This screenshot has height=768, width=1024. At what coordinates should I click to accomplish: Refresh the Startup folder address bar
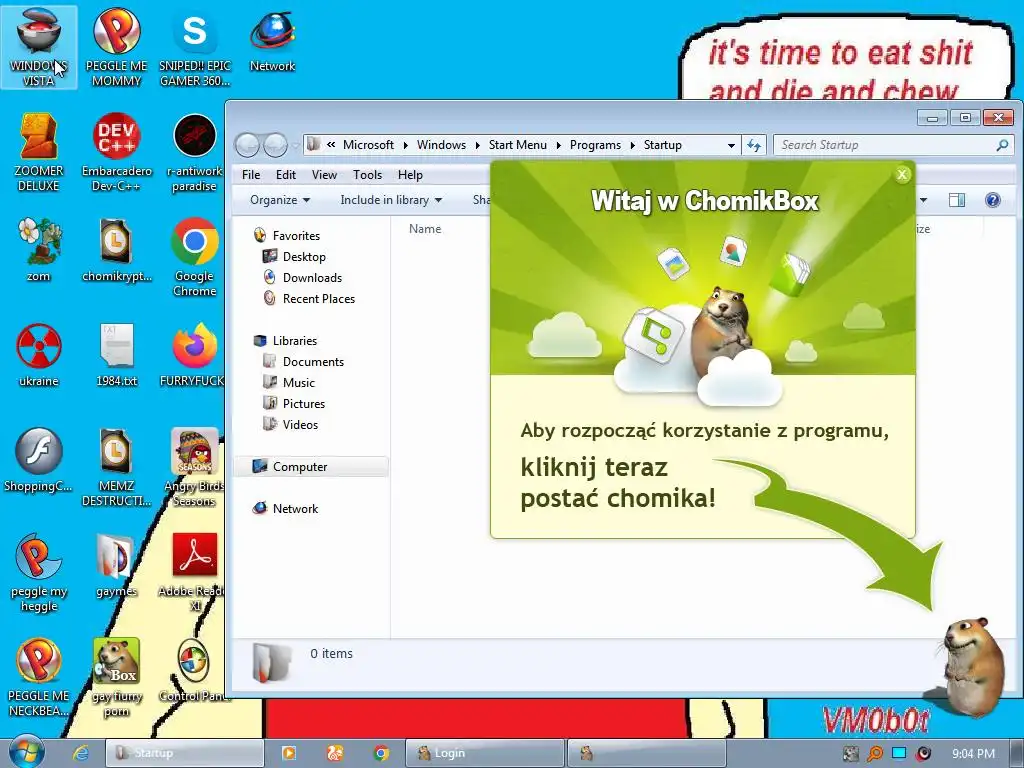point(754,145)
